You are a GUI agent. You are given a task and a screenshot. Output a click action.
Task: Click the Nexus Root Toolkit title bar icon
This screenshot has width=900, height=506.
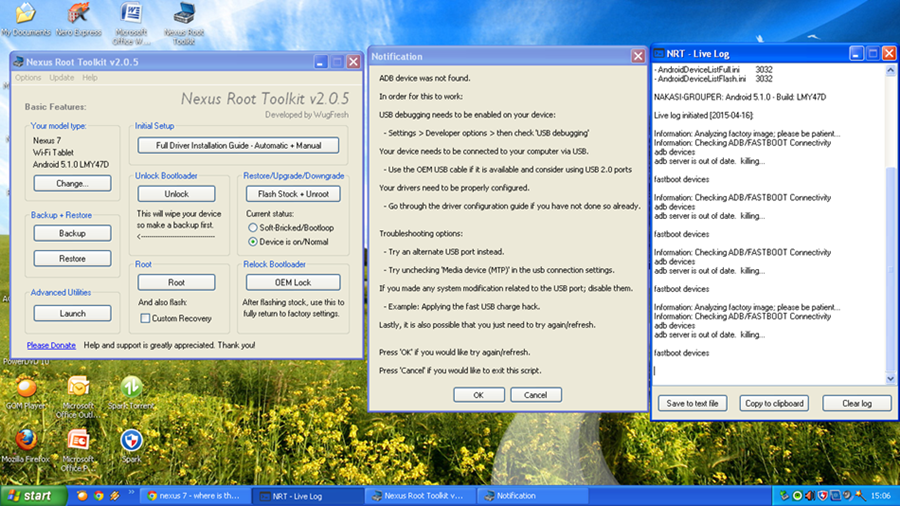pos(18,62)
